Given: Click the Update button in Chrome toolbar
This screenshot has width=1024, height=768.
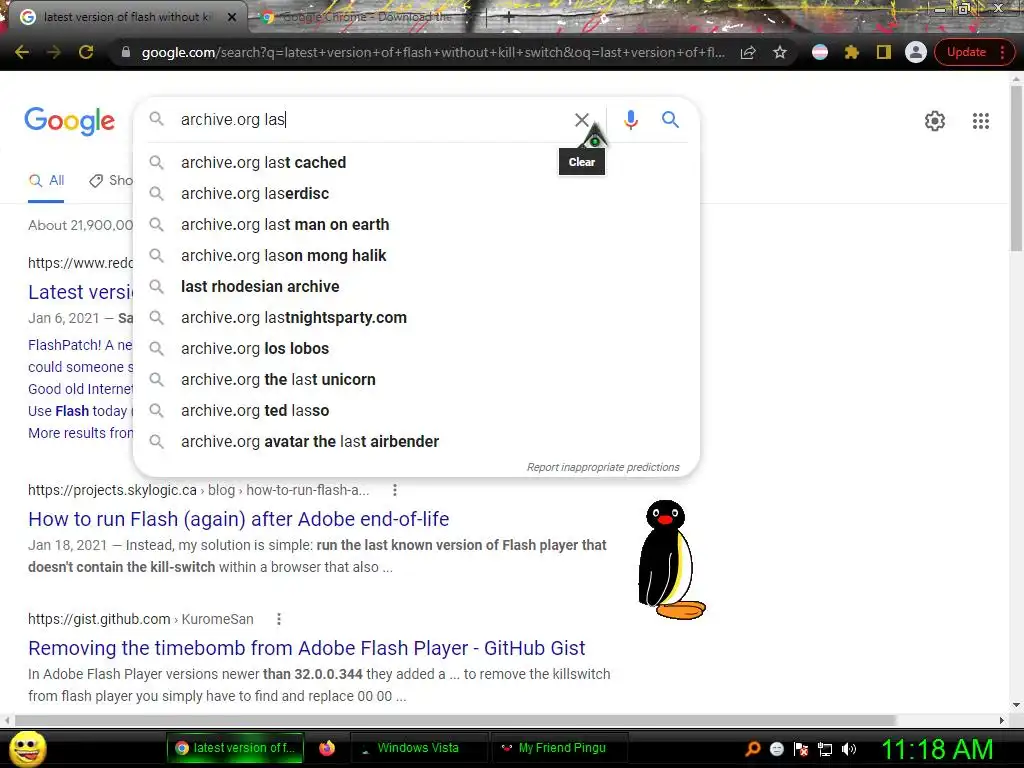Looking at the screenshot, I should (966, 52).
